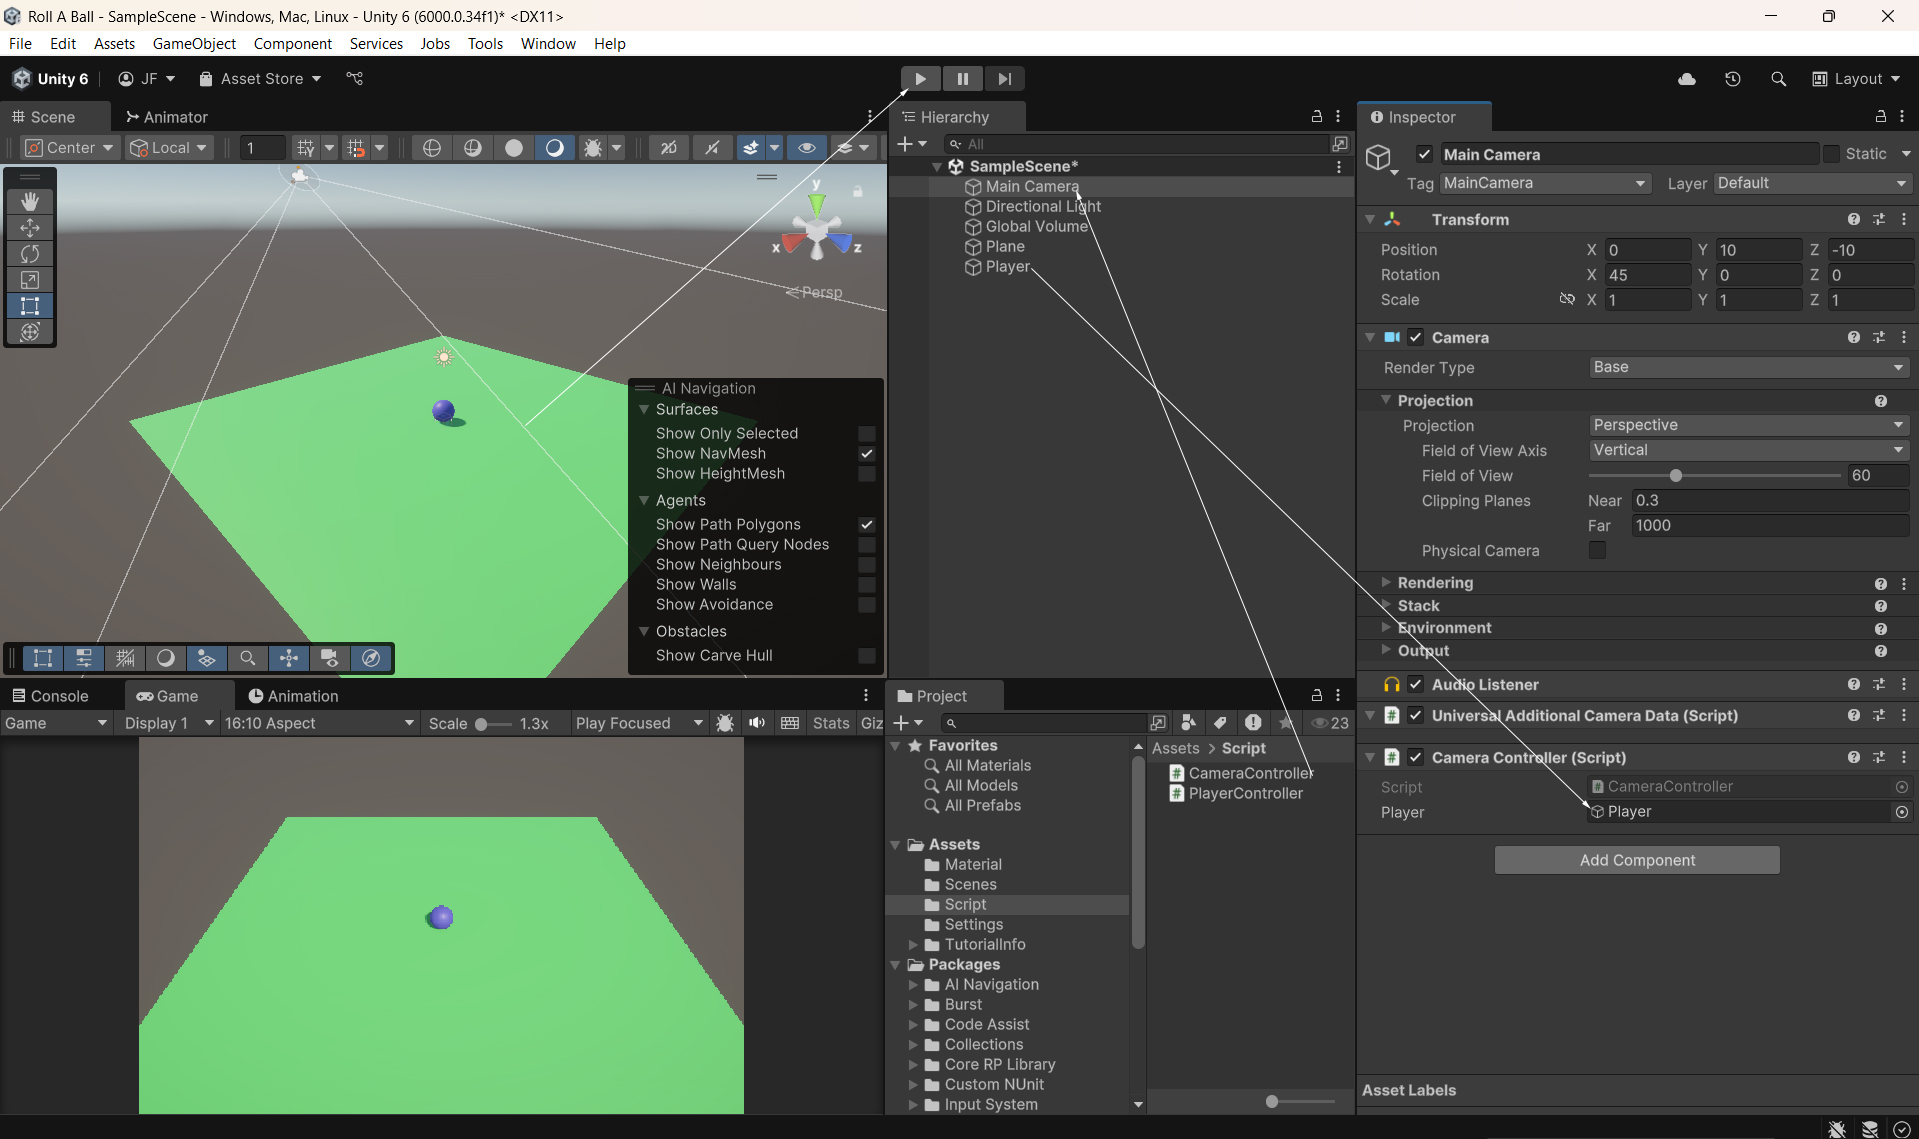Enable the Physical Camera checkbox
Screen dimensions: 1919x1139
(1597, 551)
